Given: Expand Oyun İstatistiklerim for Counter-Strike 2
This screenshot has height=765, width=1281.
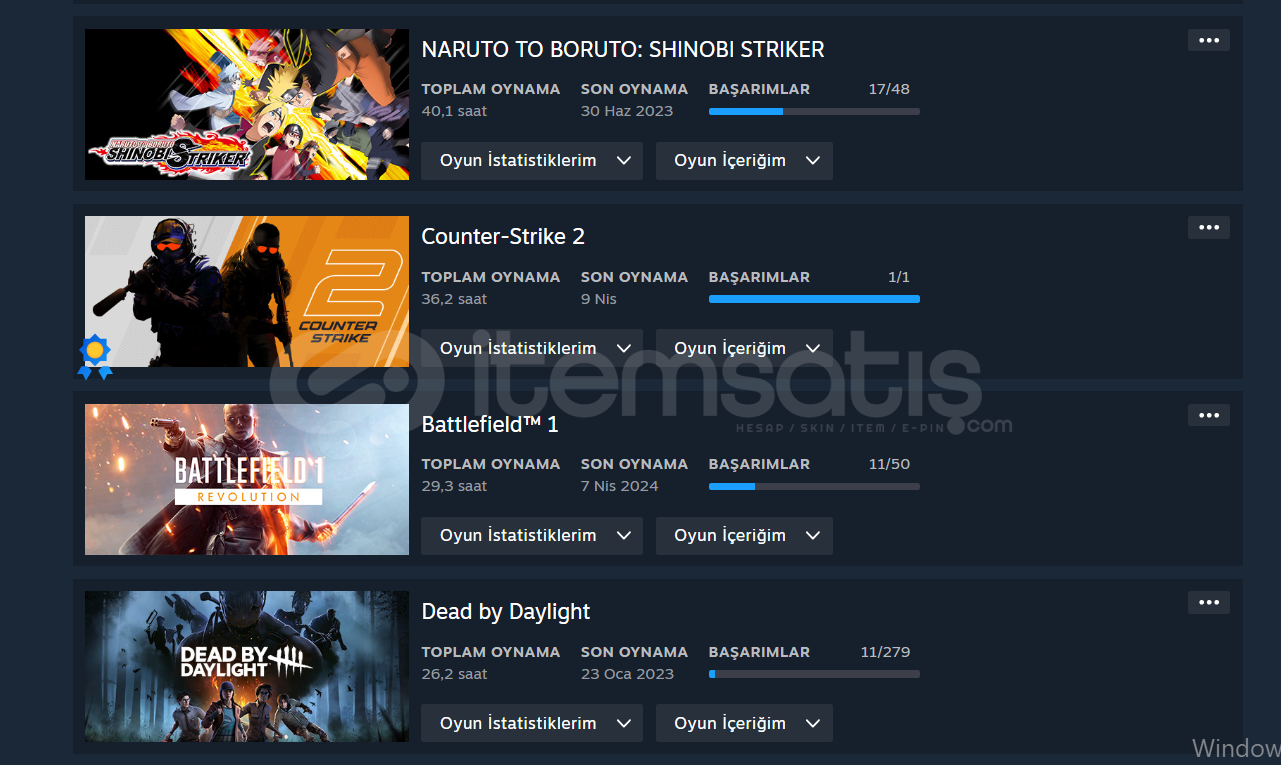Looking at the screenshot, I should click(532, 348).
